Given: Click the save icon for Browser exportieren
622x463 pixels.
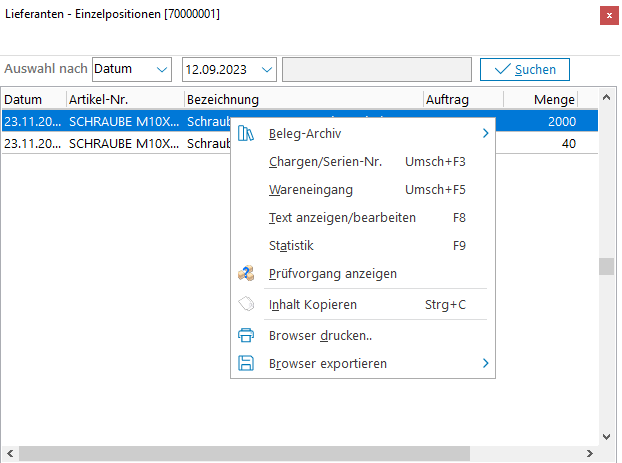Looking at the screenshot, I should [x=246, y=364].
